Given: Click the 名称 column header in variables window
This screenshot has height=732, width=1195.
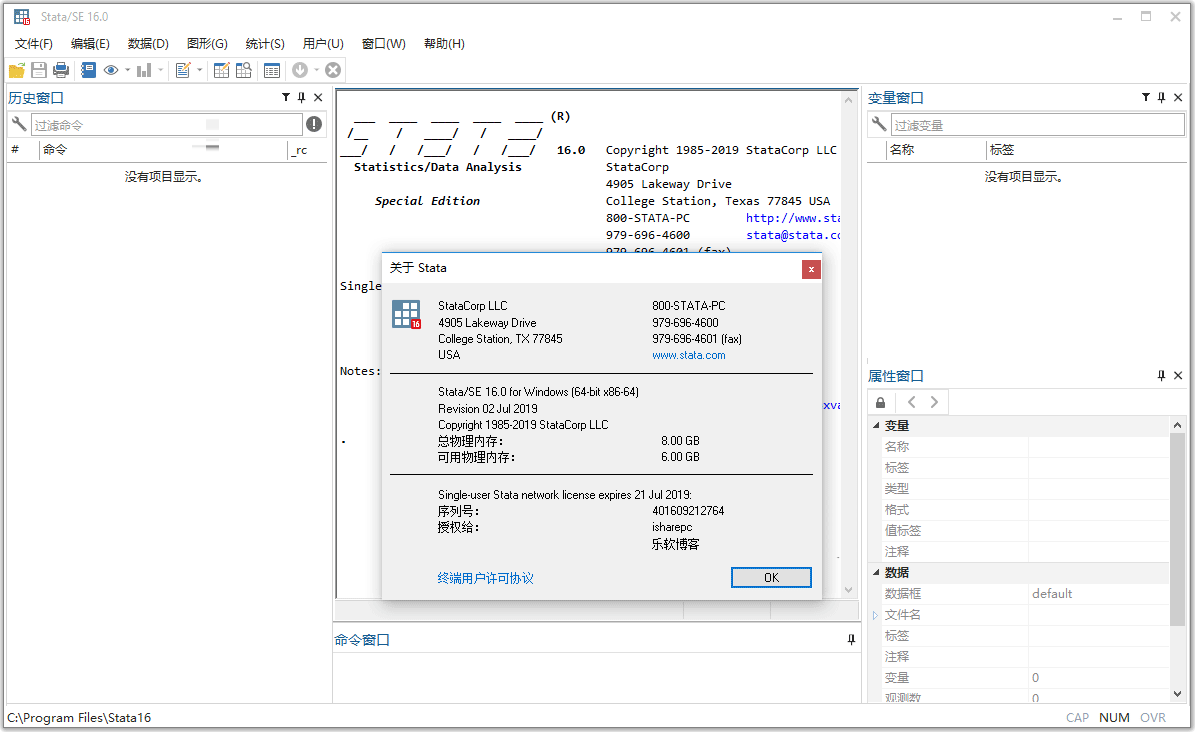Looking at the screenshot, I should click(x=936, y=149).
